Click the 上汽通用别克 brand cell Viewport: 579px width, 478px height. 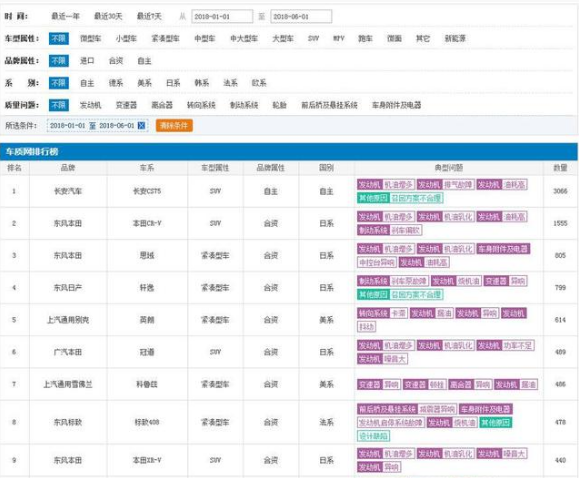[68, 320]
